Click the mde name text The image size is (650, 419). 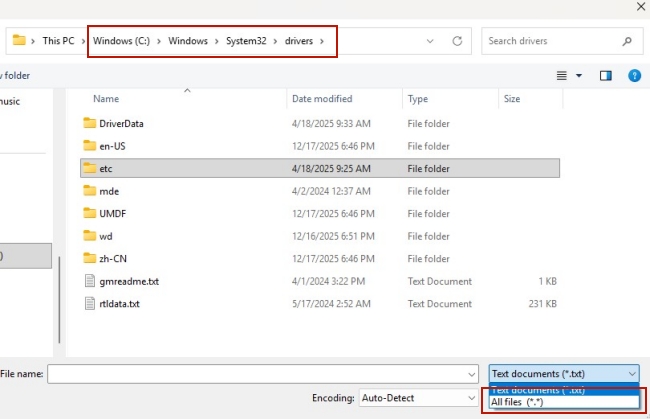[x=109, y=191]
